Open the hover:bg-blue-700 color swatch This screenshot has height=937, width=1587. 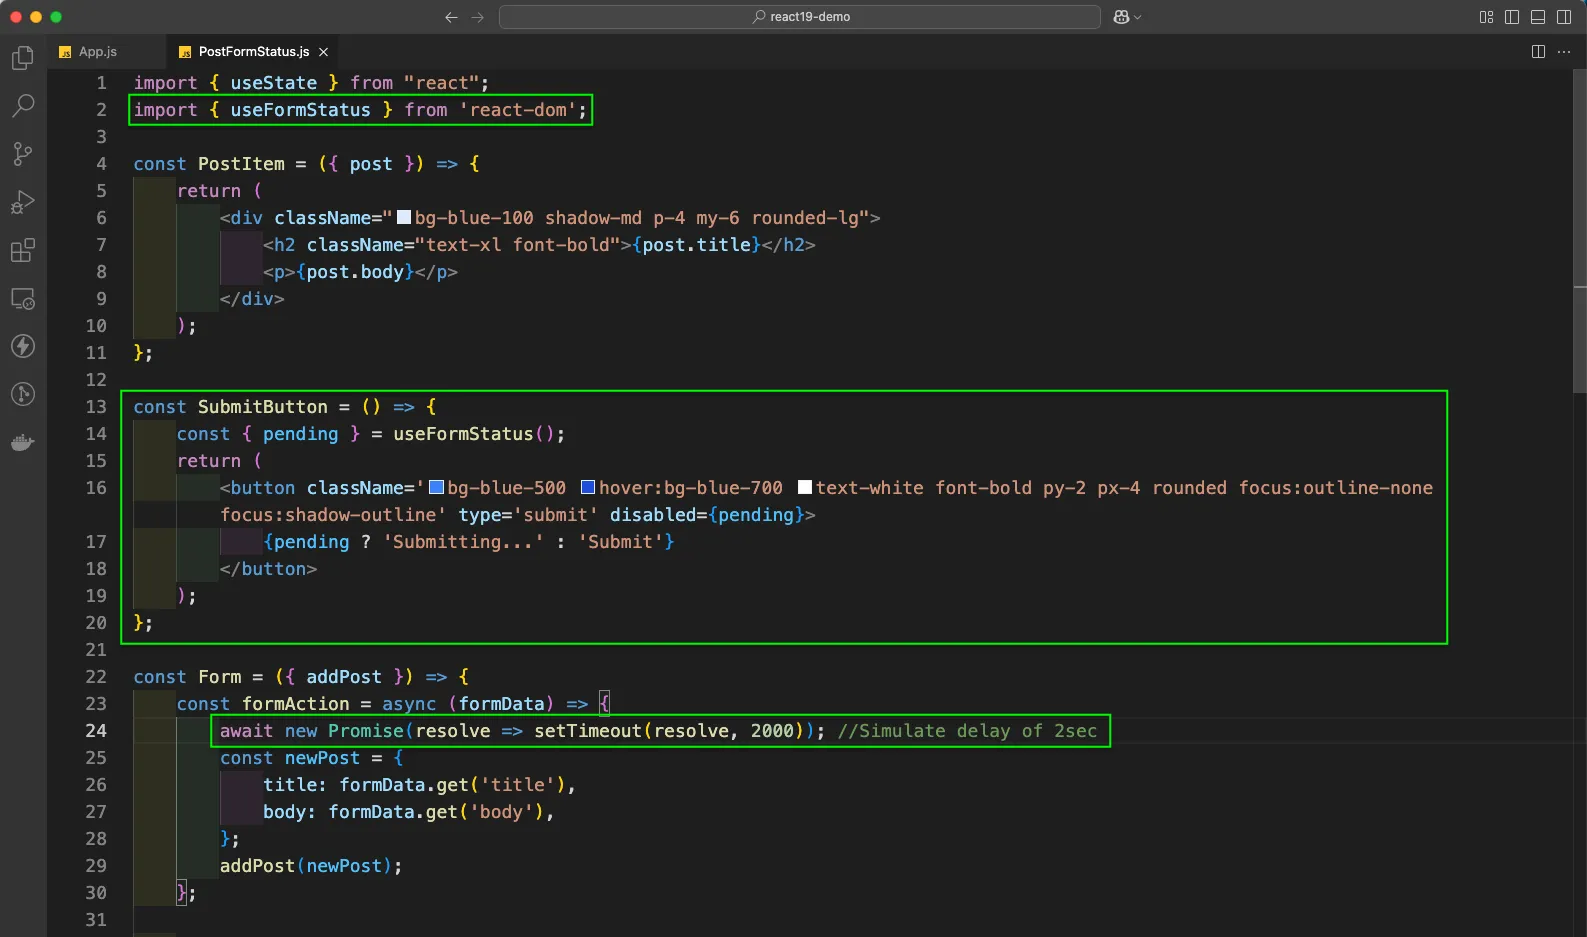coord(588,487)
